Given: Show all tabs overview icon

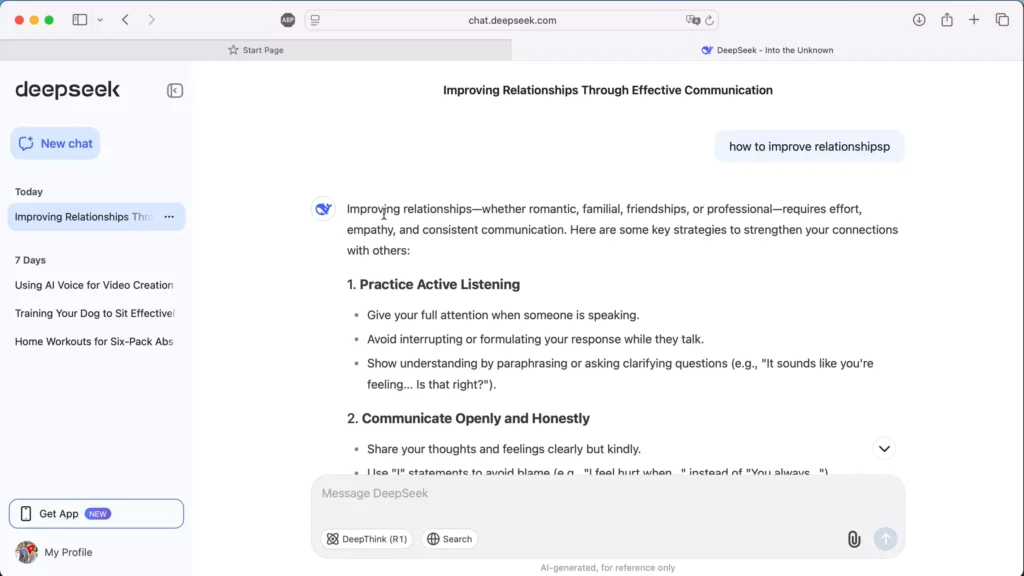Looking at the screenshot, I should coord(1002,20).
